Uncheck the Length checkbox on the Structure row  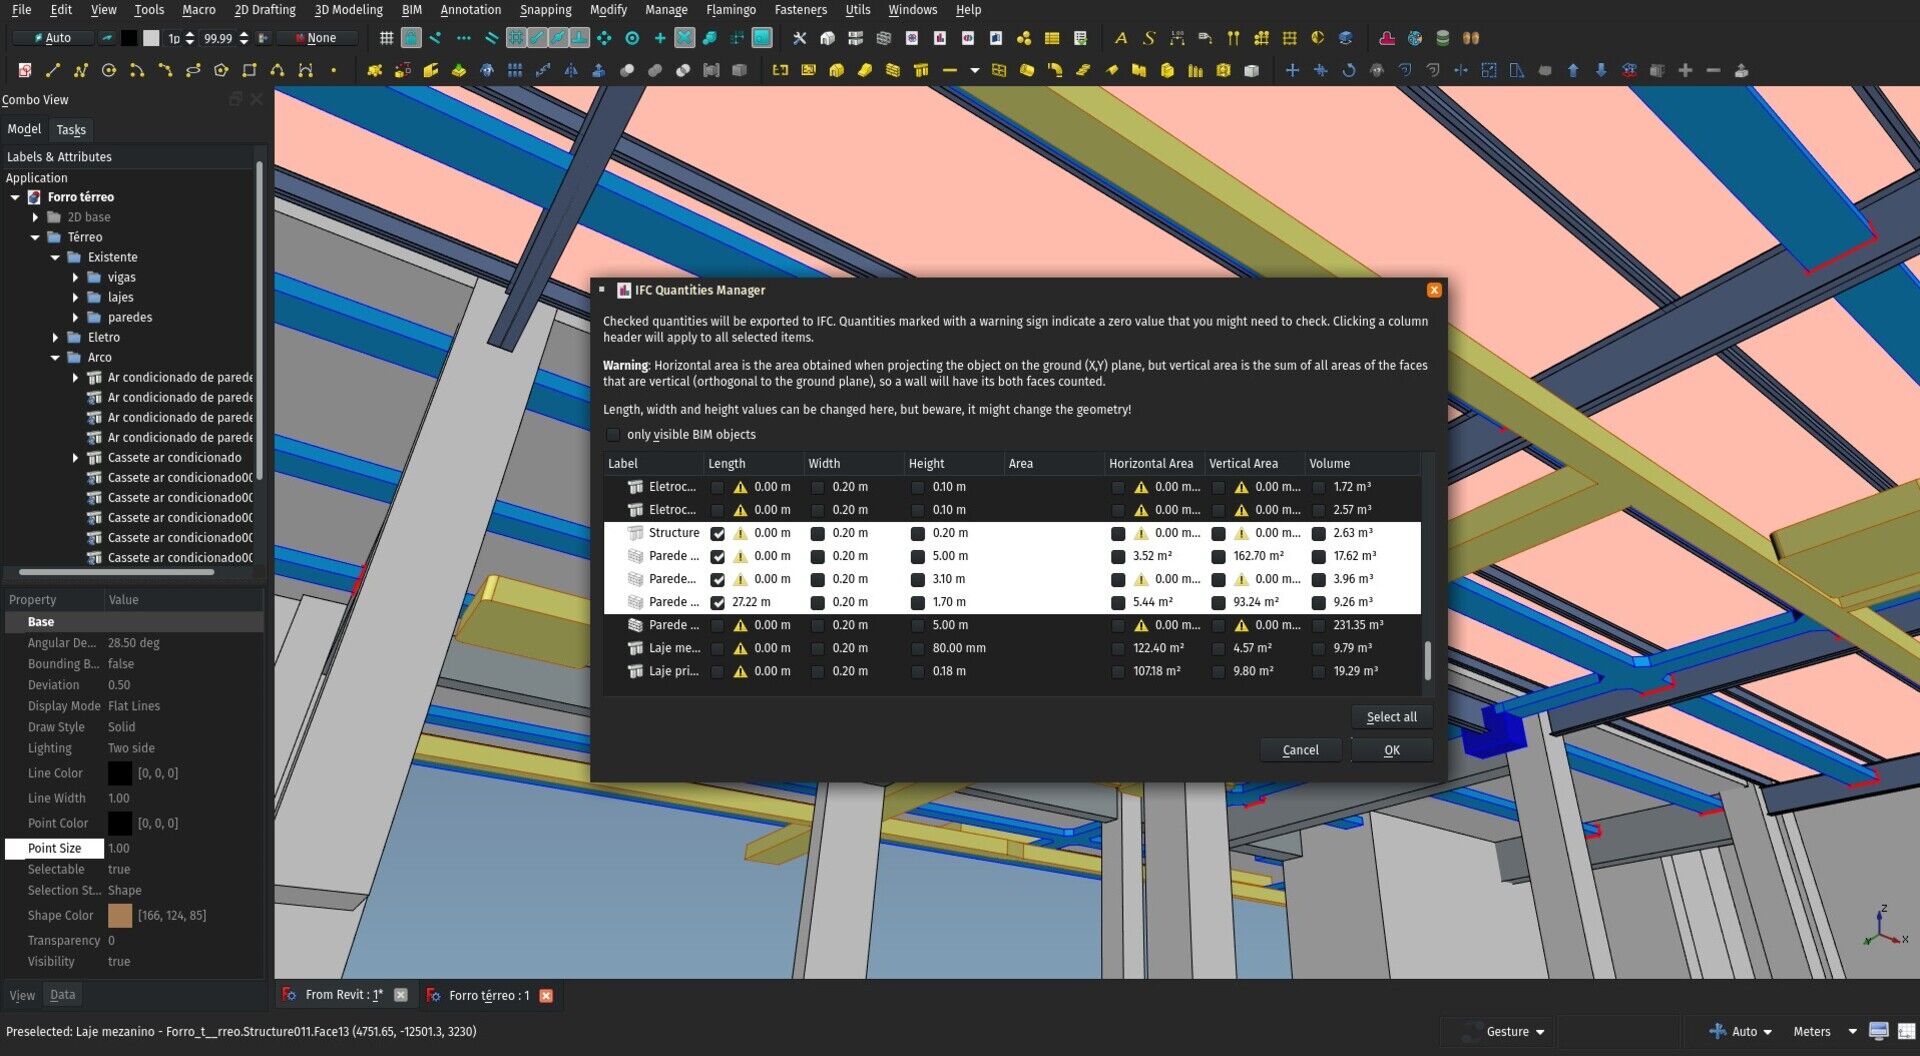(x=717, y=533)
